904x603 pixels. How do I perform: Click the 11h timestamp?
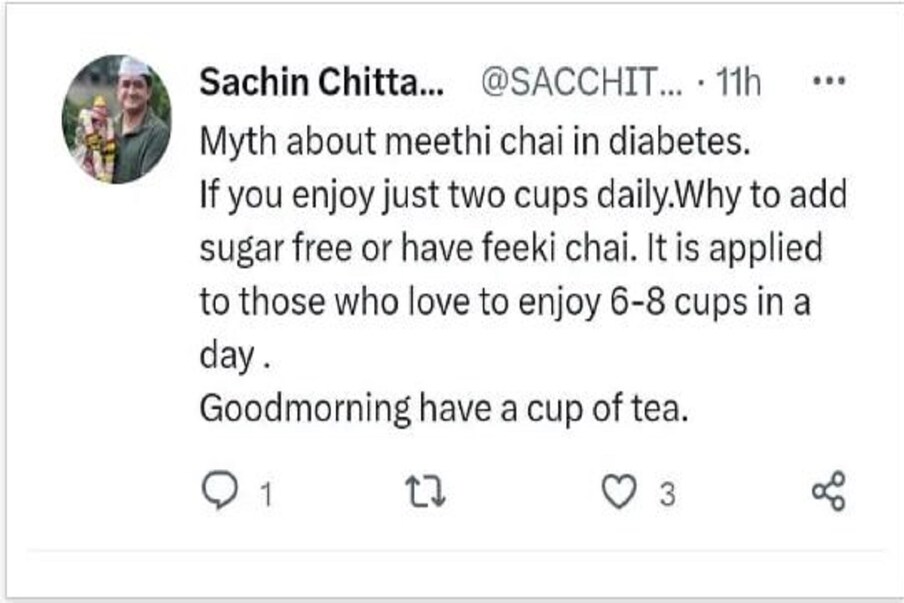(738, 82)
